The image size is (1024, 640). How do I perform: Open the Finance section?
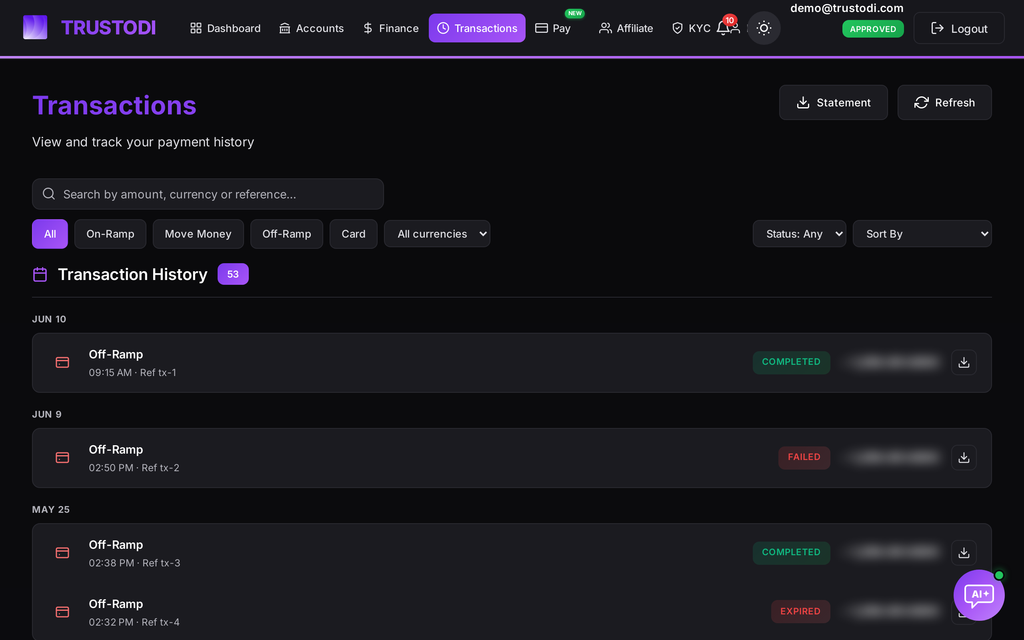391,28
